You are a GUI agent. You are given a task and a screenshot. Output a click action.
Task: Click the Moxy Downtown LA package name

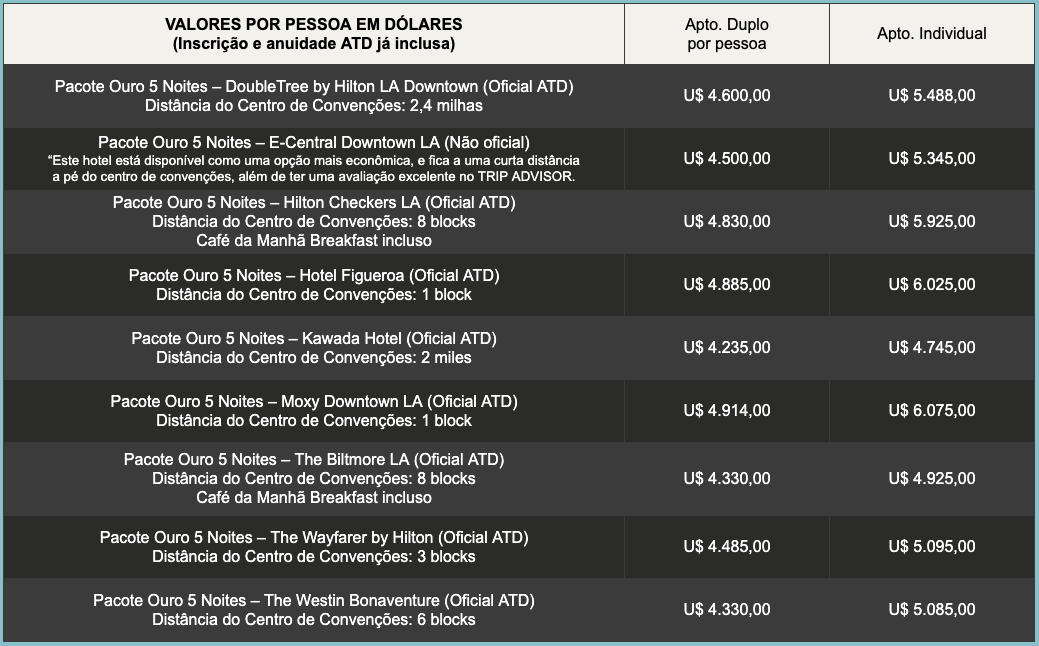(x=314, y=402)
